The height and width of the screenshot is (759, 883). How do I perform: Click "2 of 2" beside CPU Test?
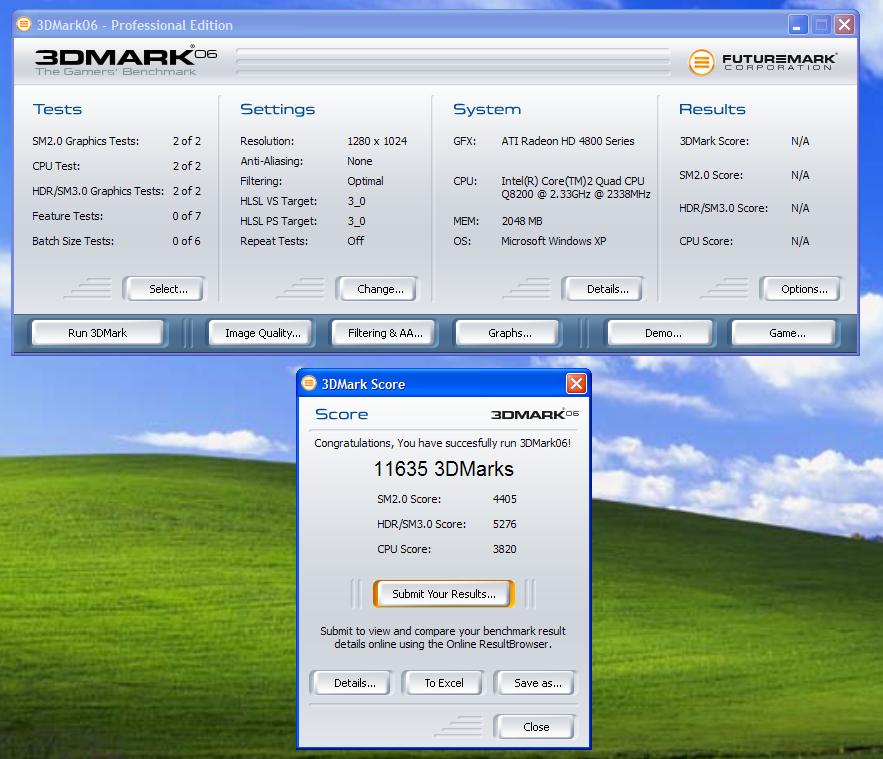(x=186, y=166)
